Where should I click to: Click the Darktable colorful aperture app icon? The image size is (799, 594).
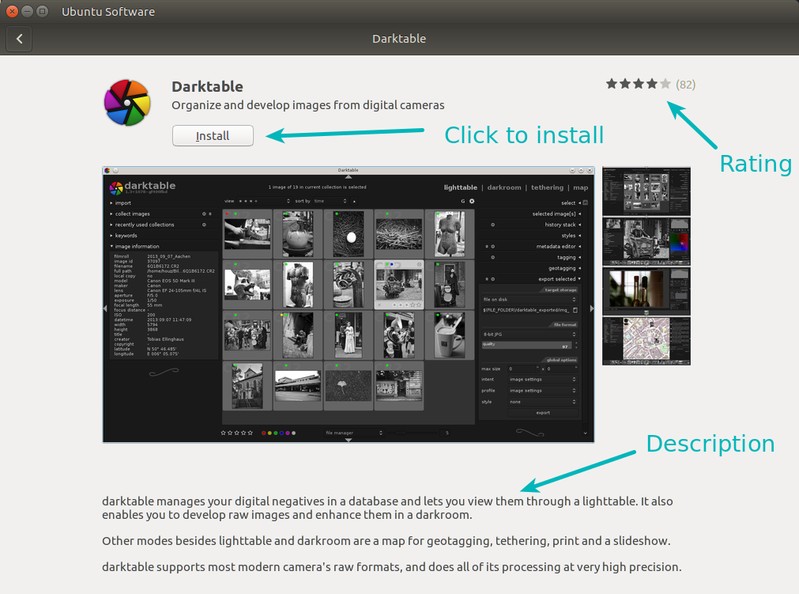coord(127,102)
